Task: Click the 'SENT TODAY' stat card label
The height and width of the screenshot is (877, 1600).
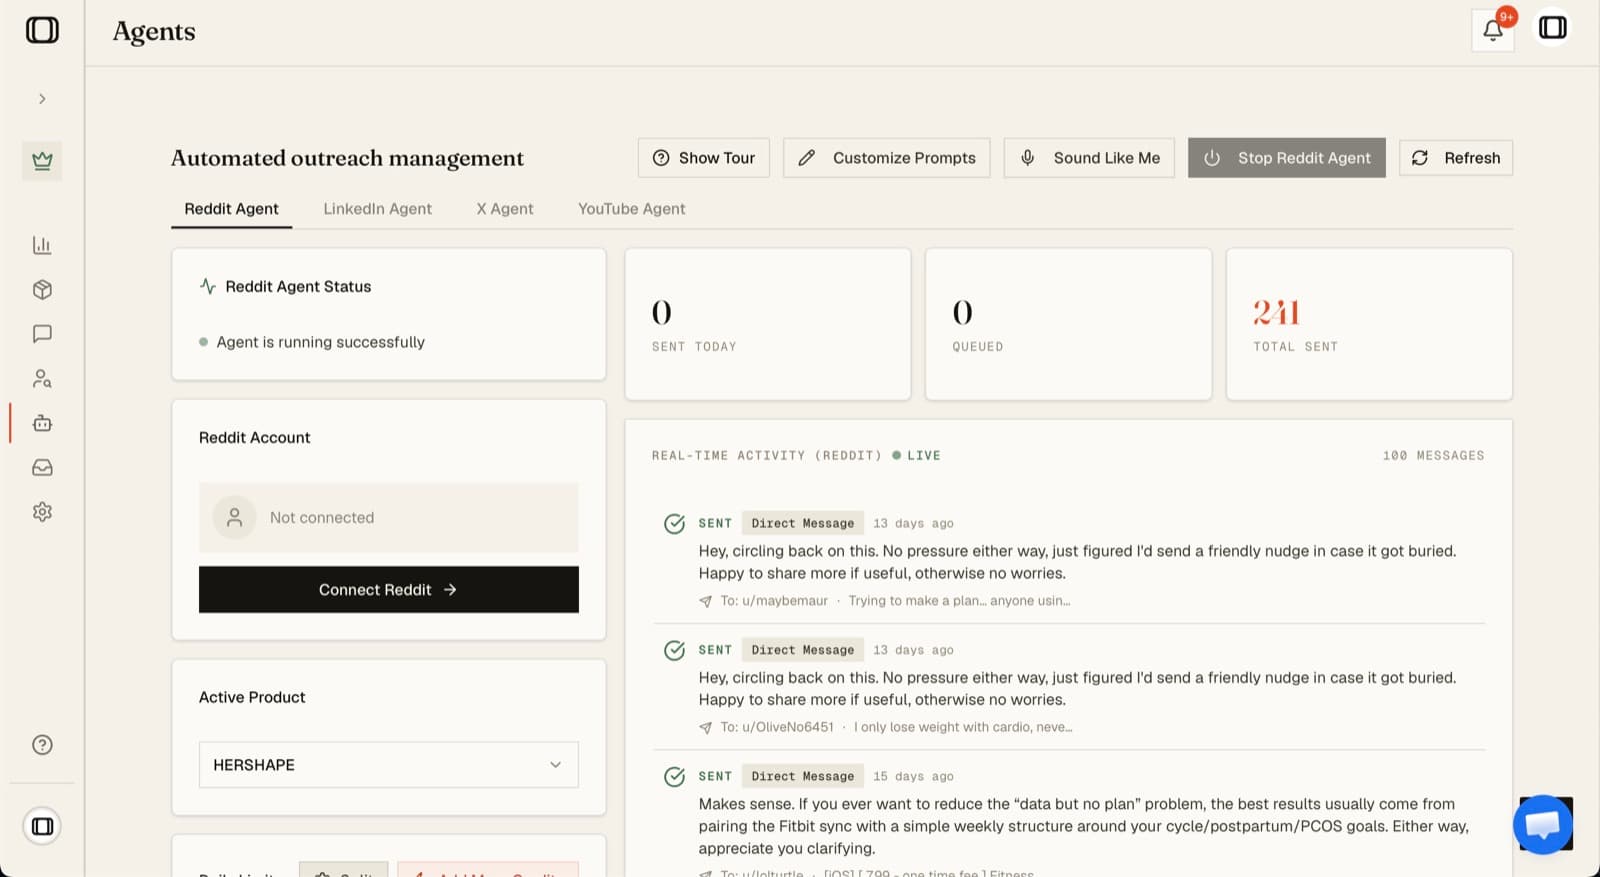Action: (694, 347)
